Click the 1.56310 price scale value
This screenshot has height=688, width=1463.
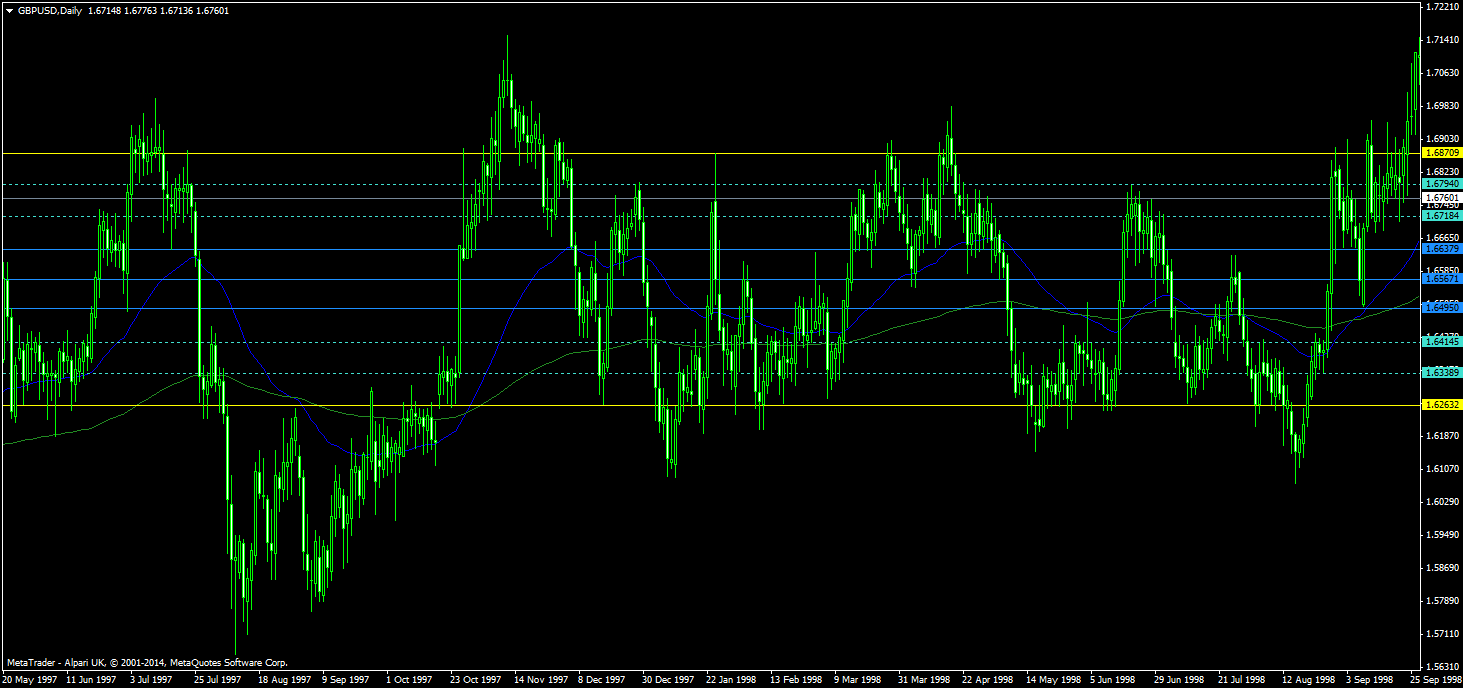pyautogui.click(x=1442, y=667)
